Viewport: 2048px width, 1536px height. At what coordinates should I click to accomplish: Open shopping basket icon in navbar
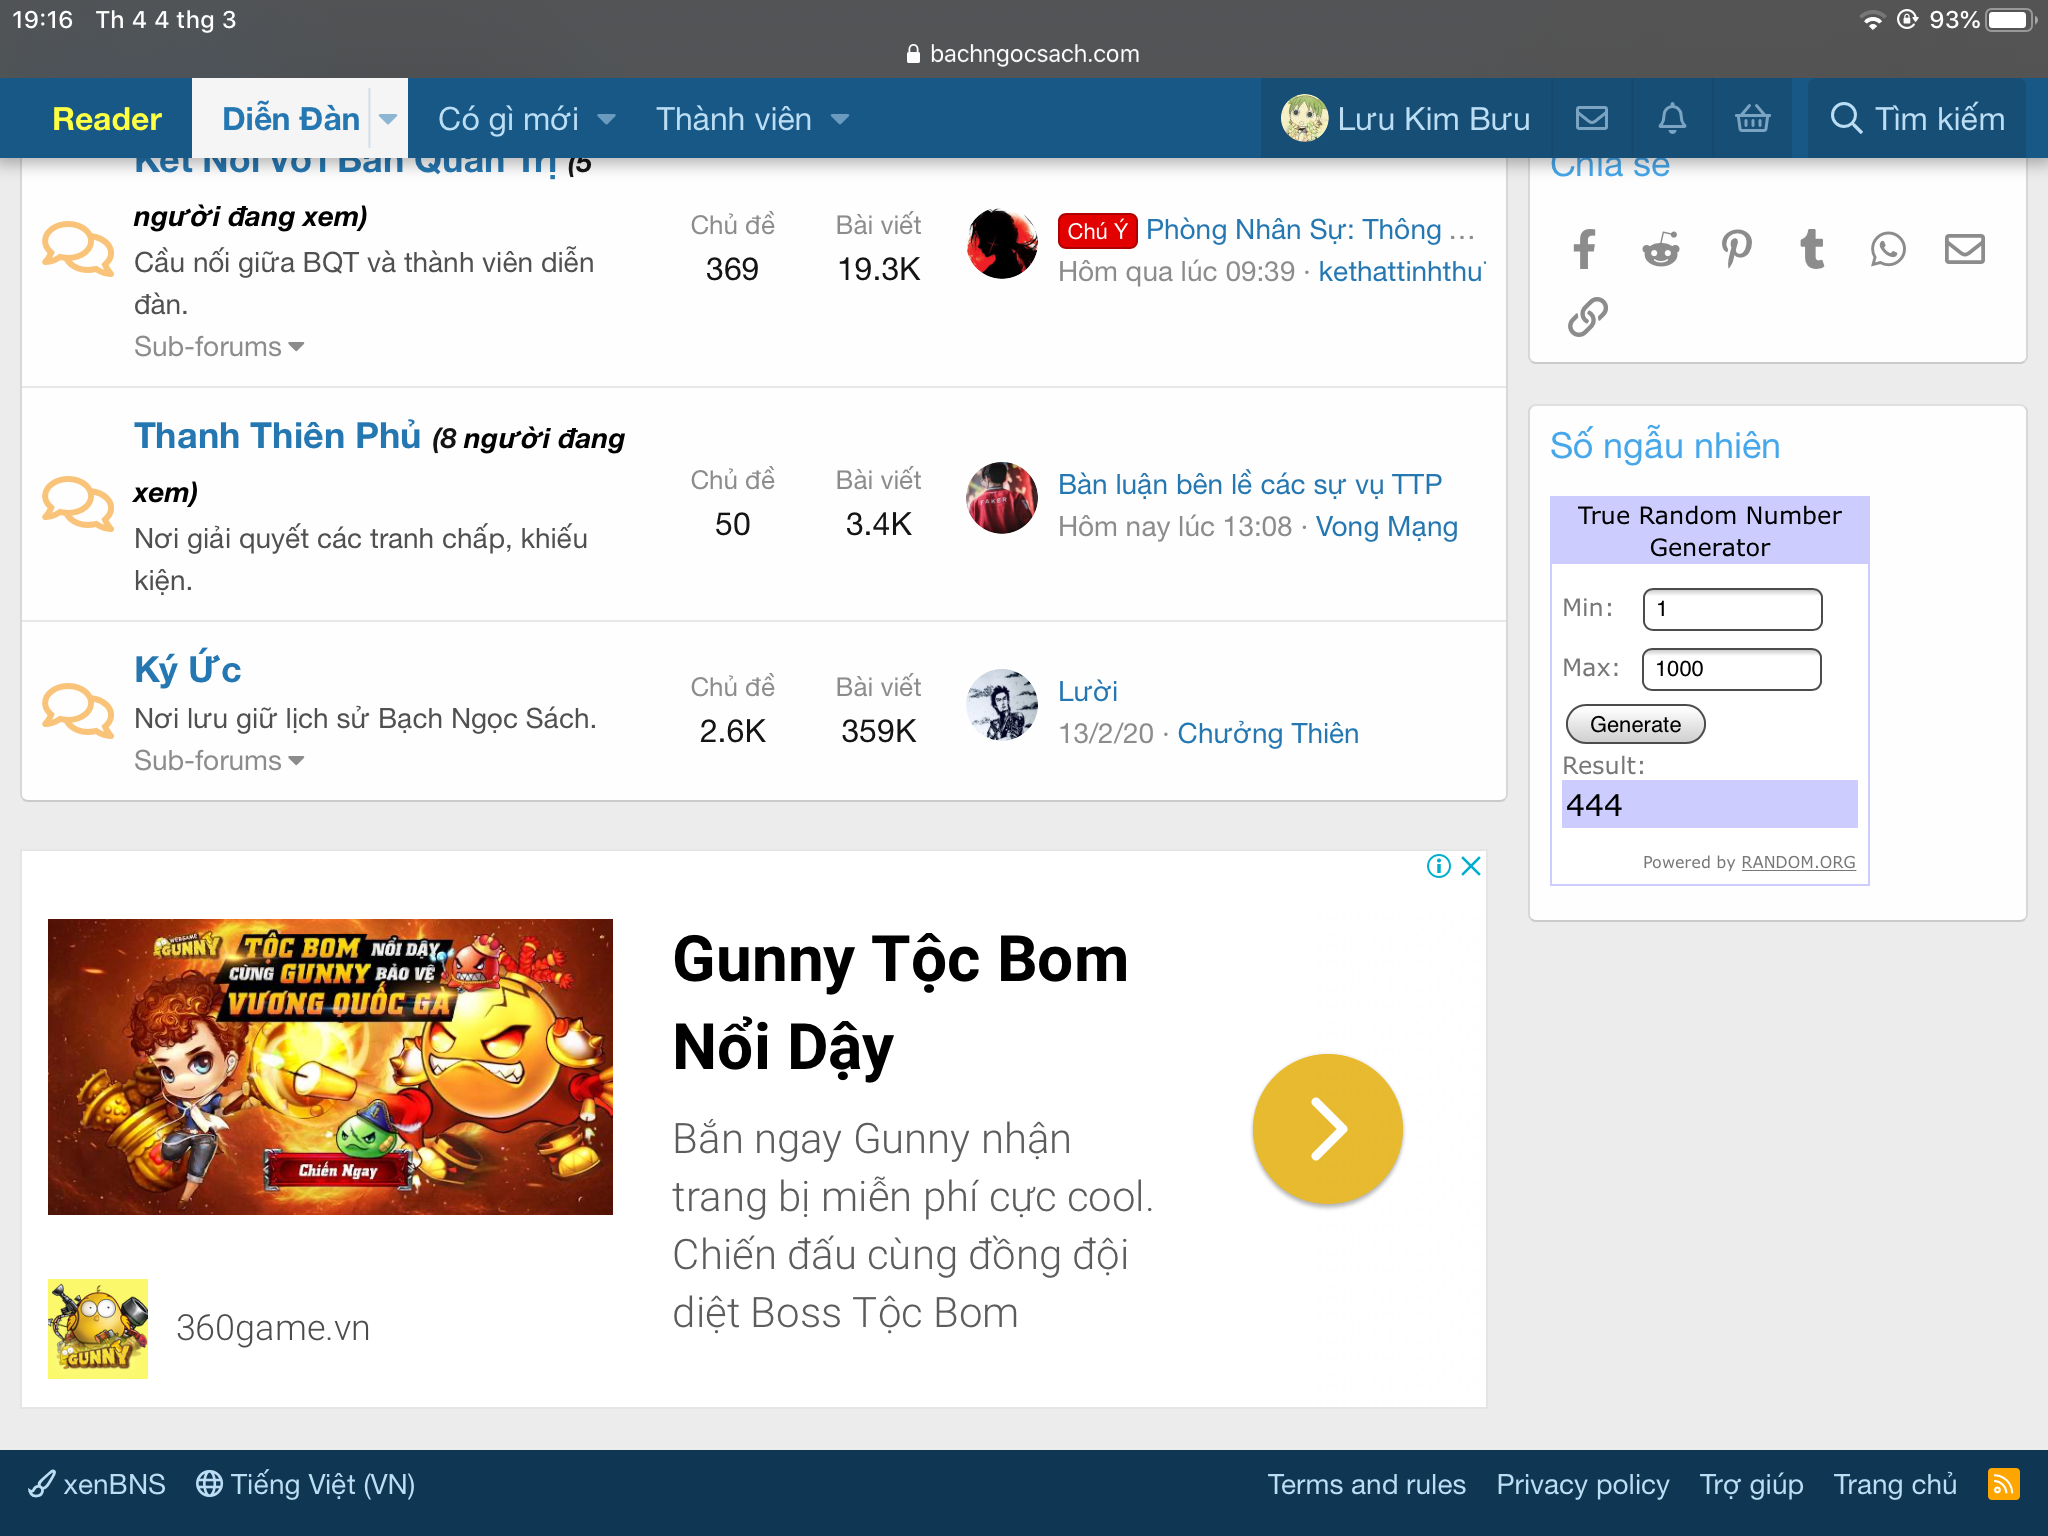point(1753,119)
